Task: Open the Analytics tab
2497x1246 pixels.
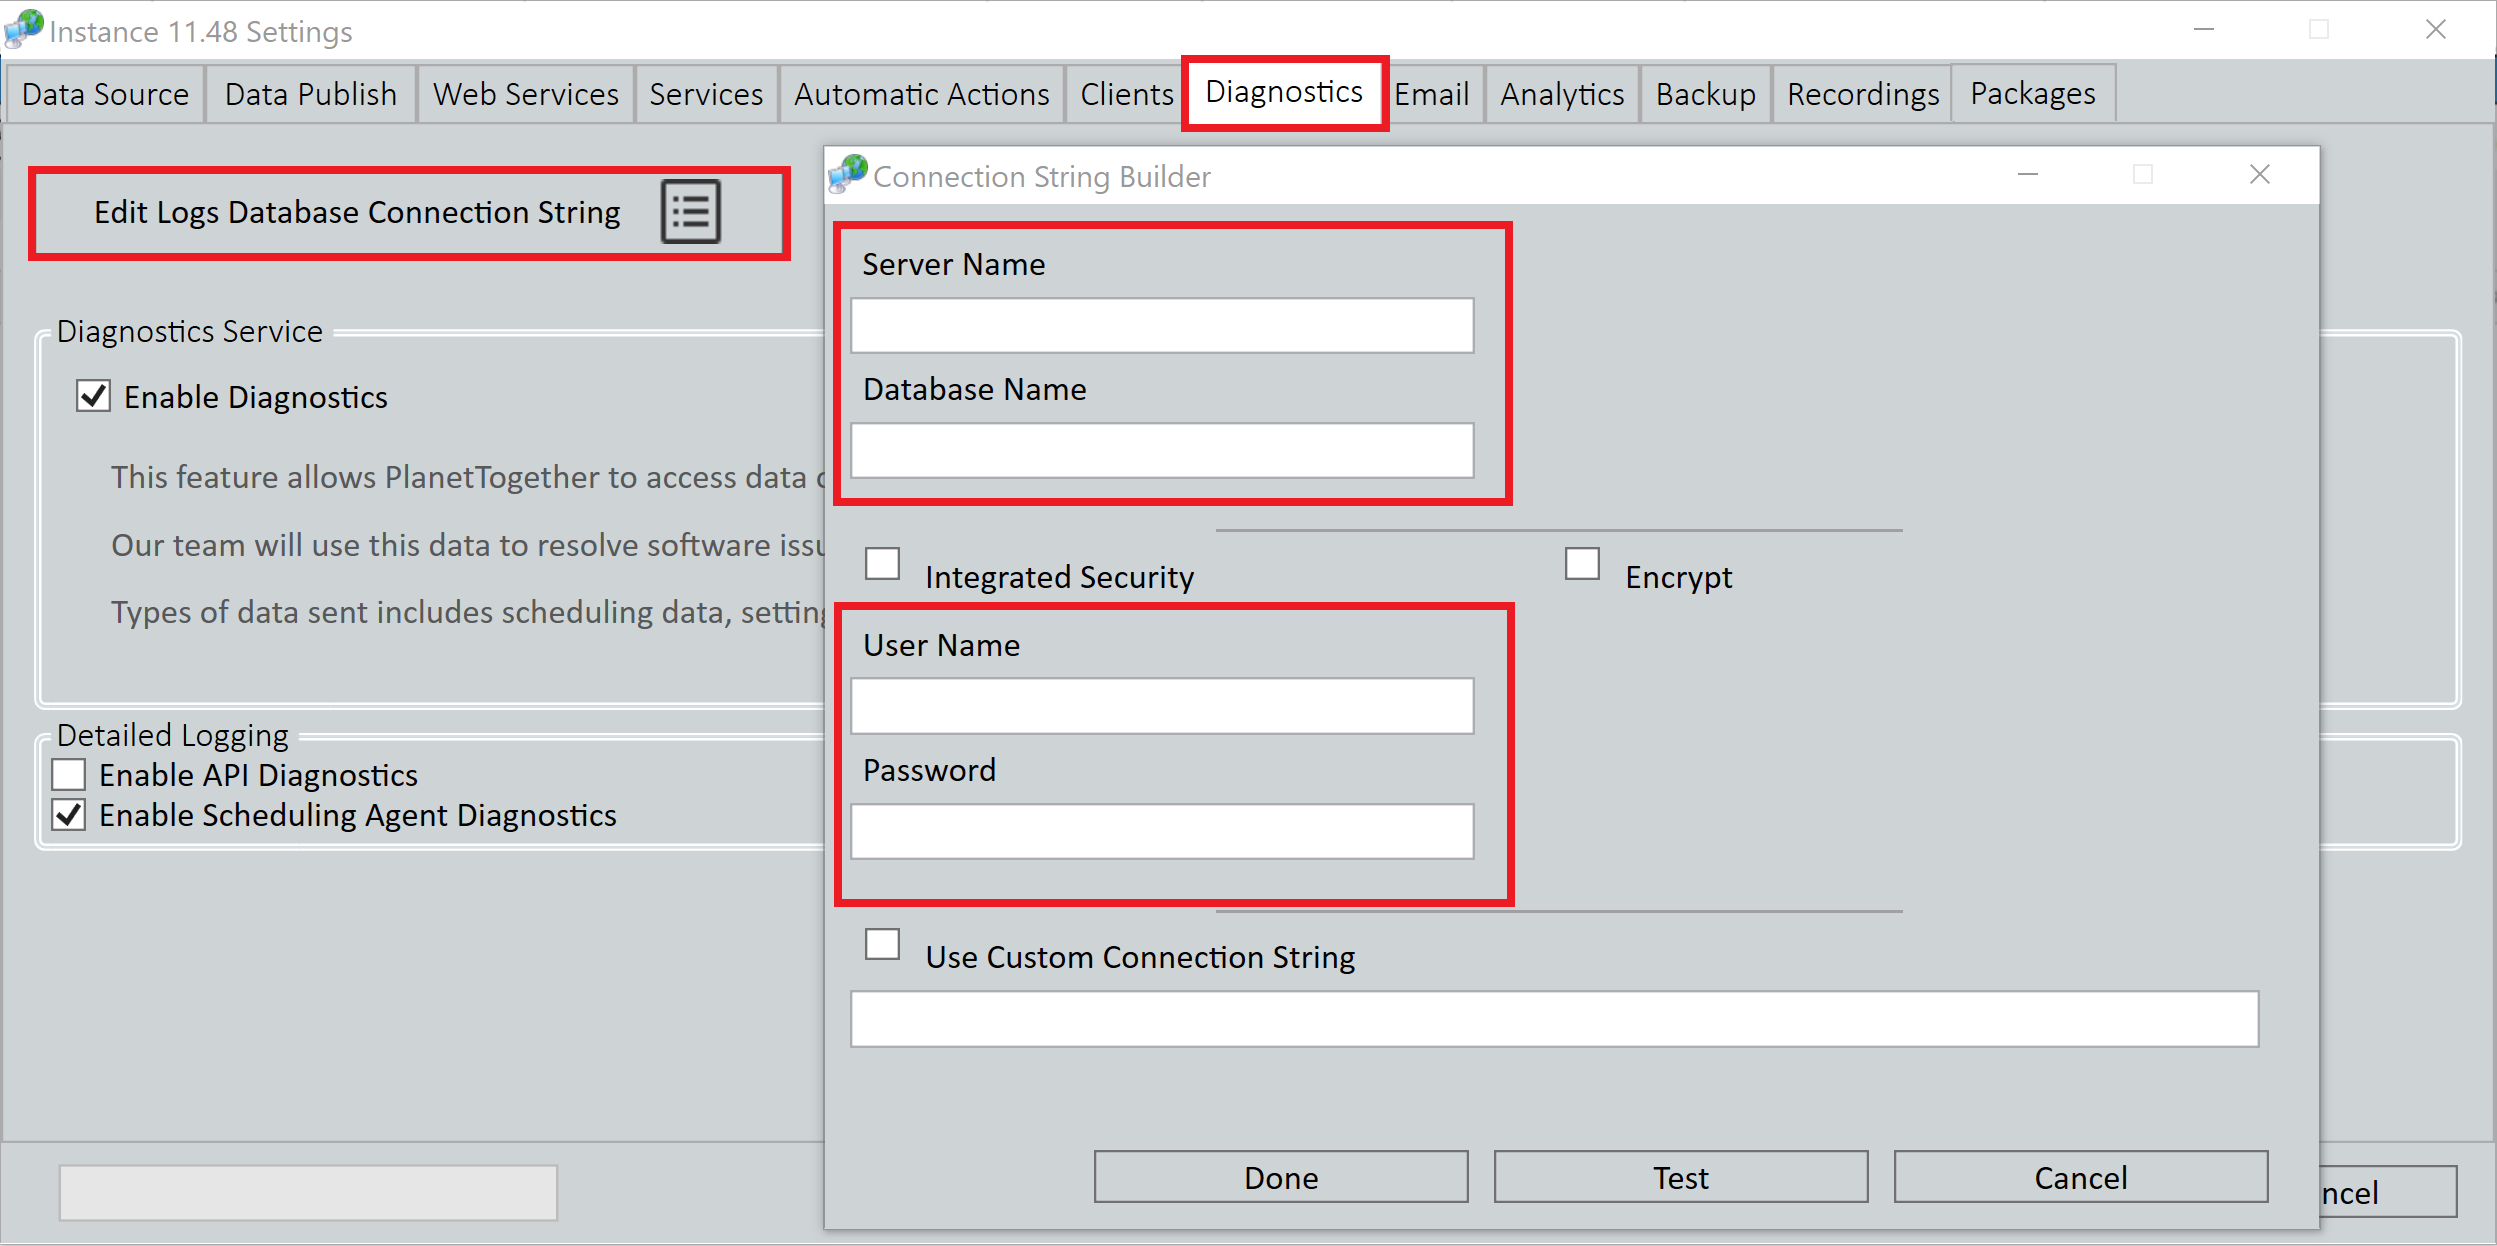Action: (1562, 94)
